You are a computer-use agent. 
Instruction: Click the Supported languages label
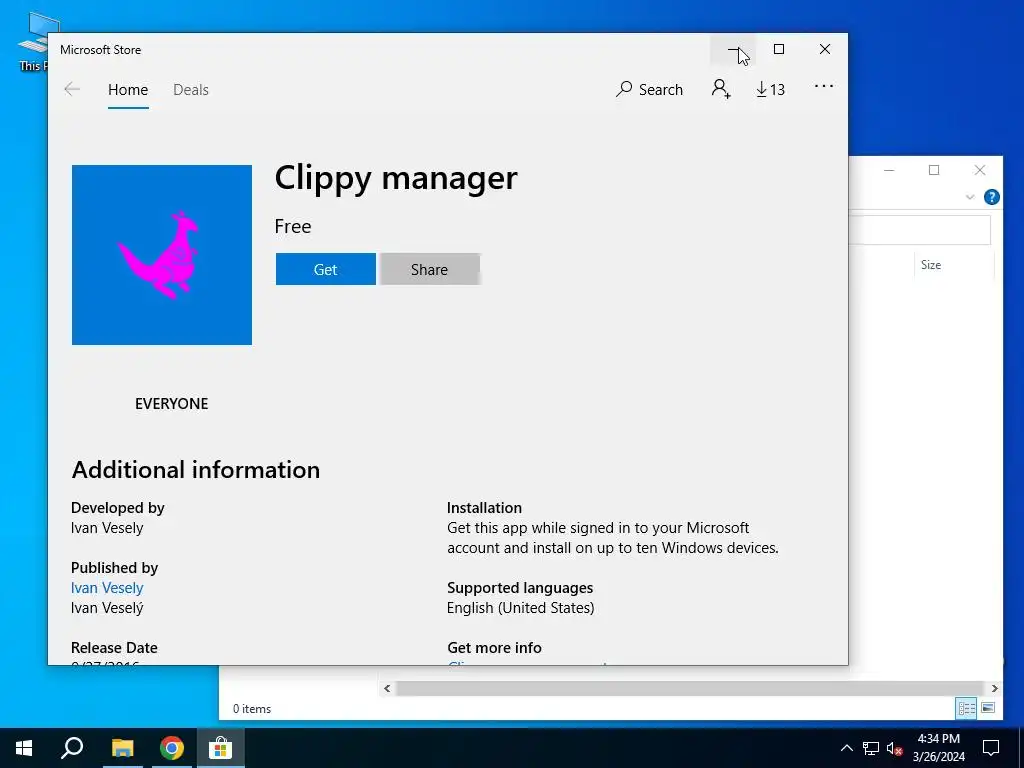pyautogui.click(x=520, y=588)
